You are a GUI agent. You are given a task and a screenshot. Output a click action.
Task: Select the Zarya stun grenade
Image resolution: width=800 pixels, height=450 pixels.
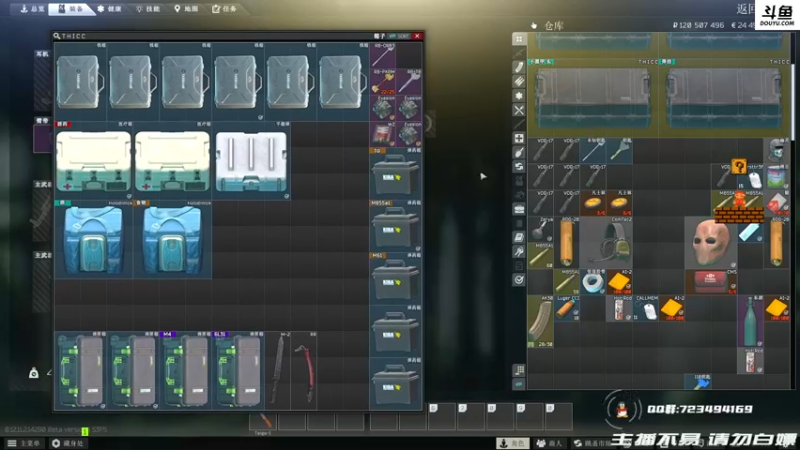(540, 229)
